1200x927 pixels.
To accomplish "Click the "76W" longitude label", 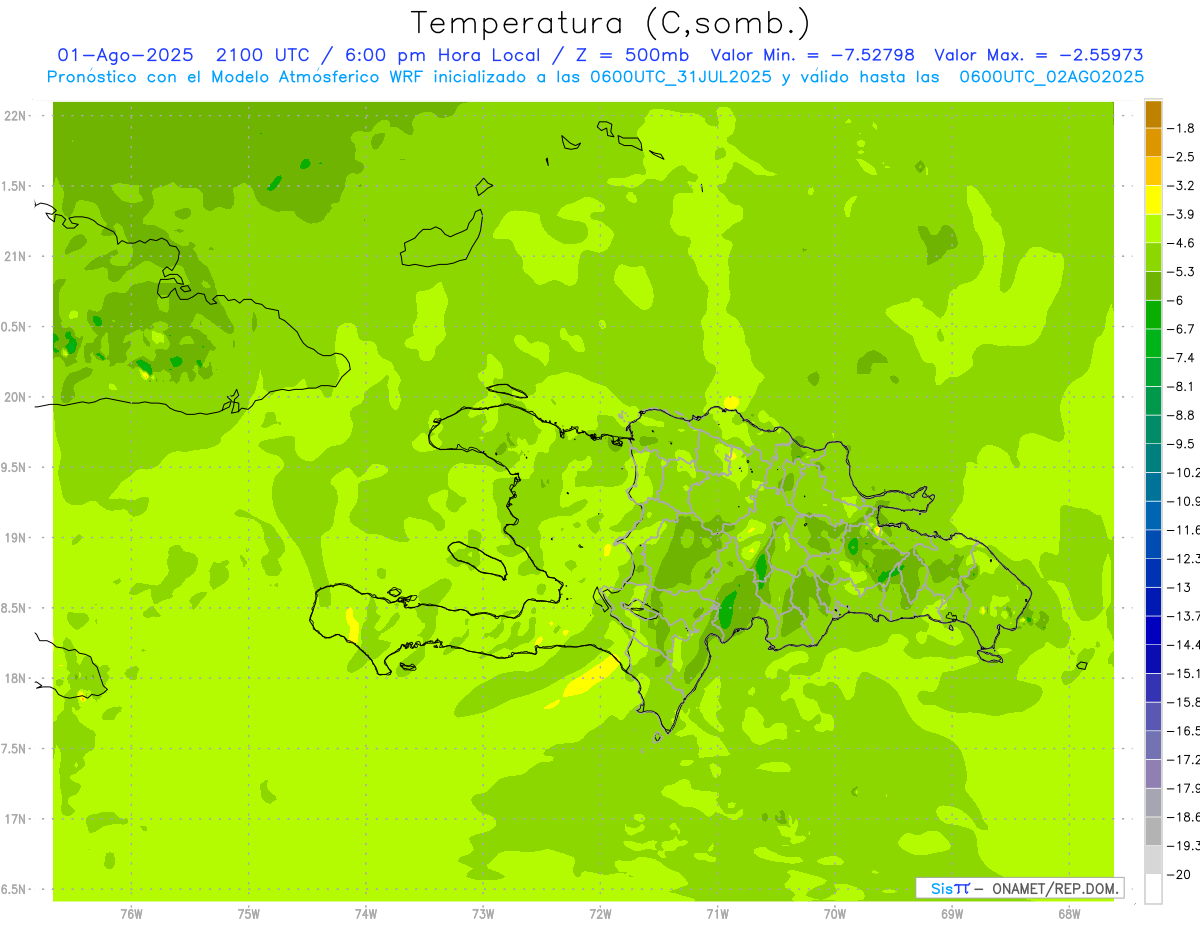I will point(131,914).
